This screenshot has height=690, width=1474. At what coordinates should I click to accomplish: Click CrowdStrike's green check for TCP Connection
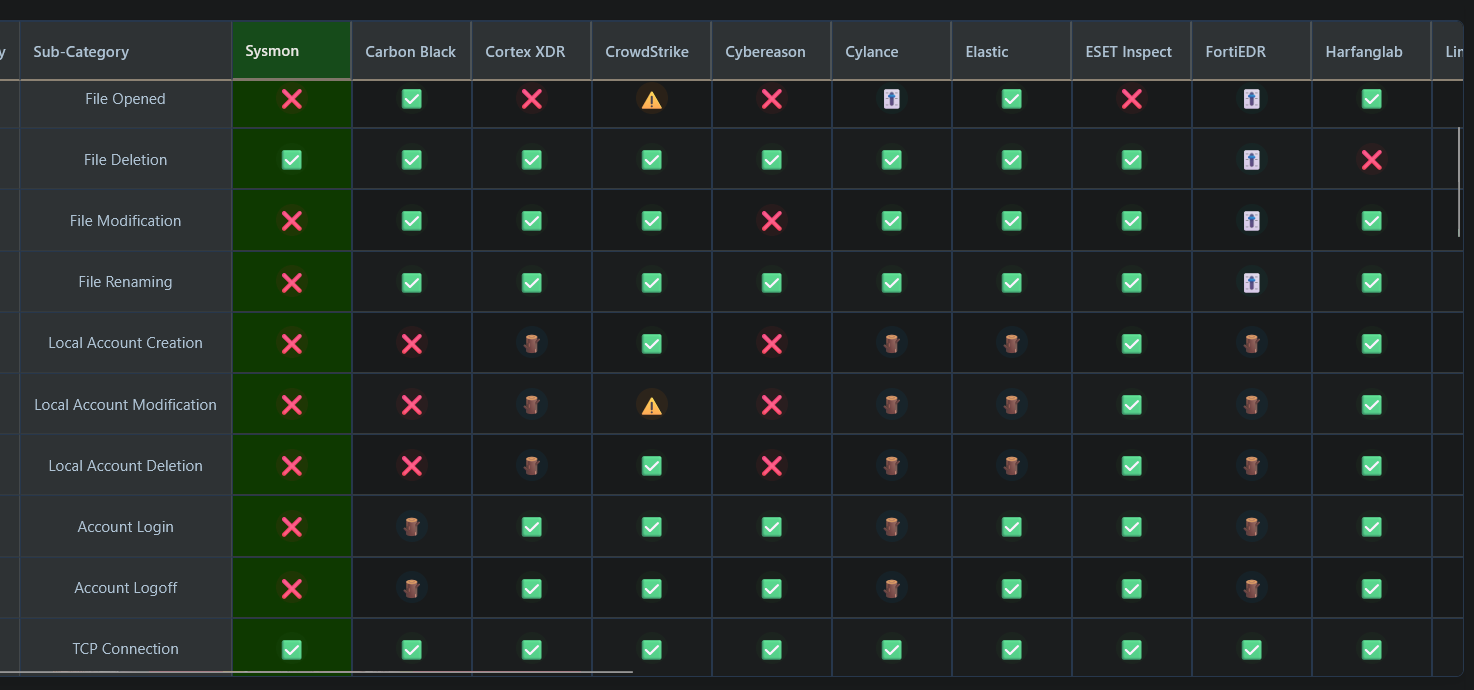652,650
